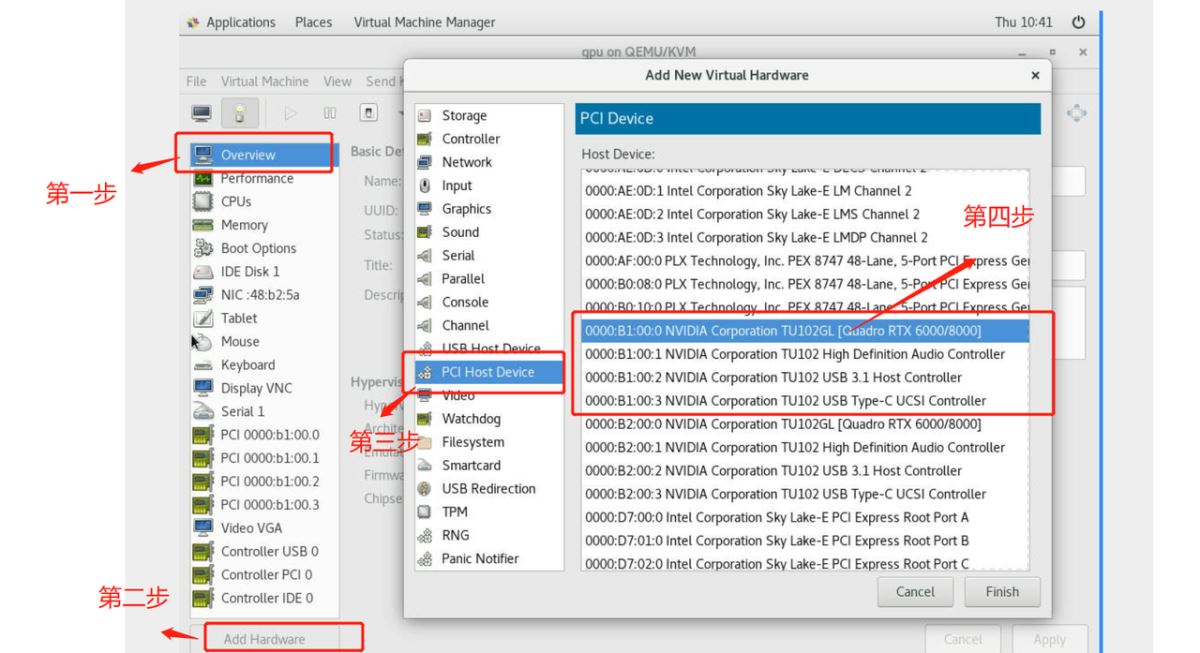Choose Storage in the hardware type list
The width and height of the screenshot is (1200, 653).
click(x=464, y=116)
